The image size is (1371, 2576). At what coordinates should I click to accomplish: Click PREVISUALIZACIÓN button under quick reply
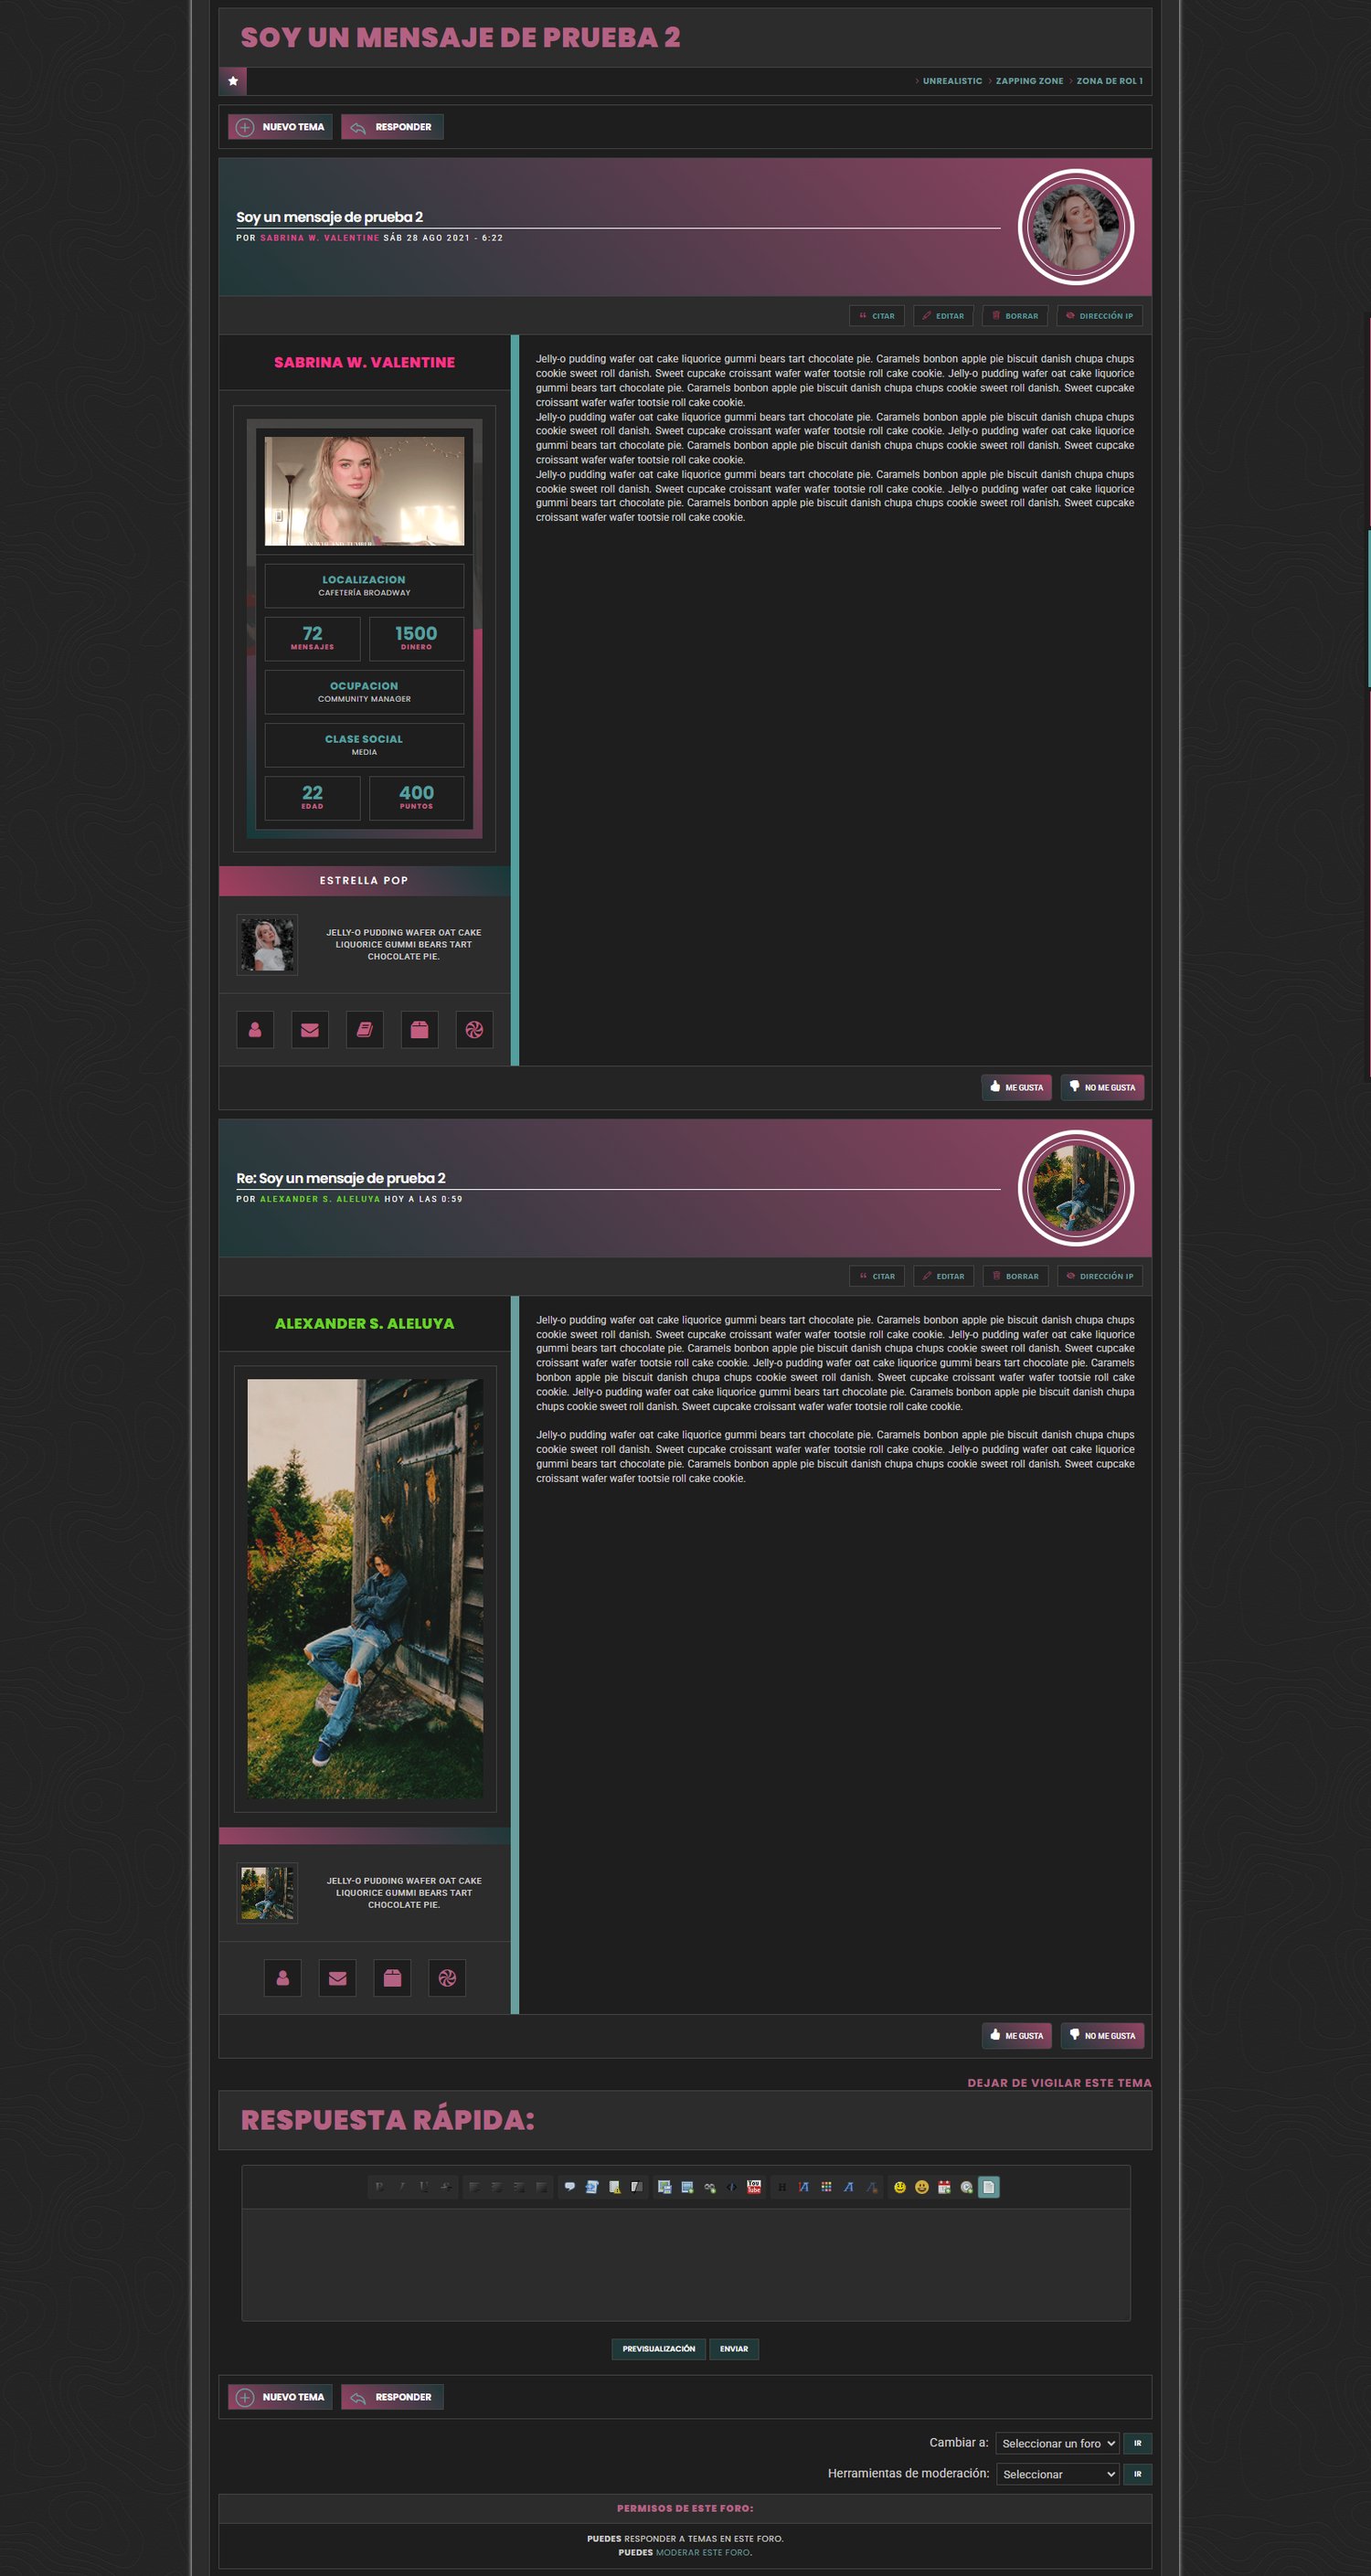click(x=658, y=2349)
